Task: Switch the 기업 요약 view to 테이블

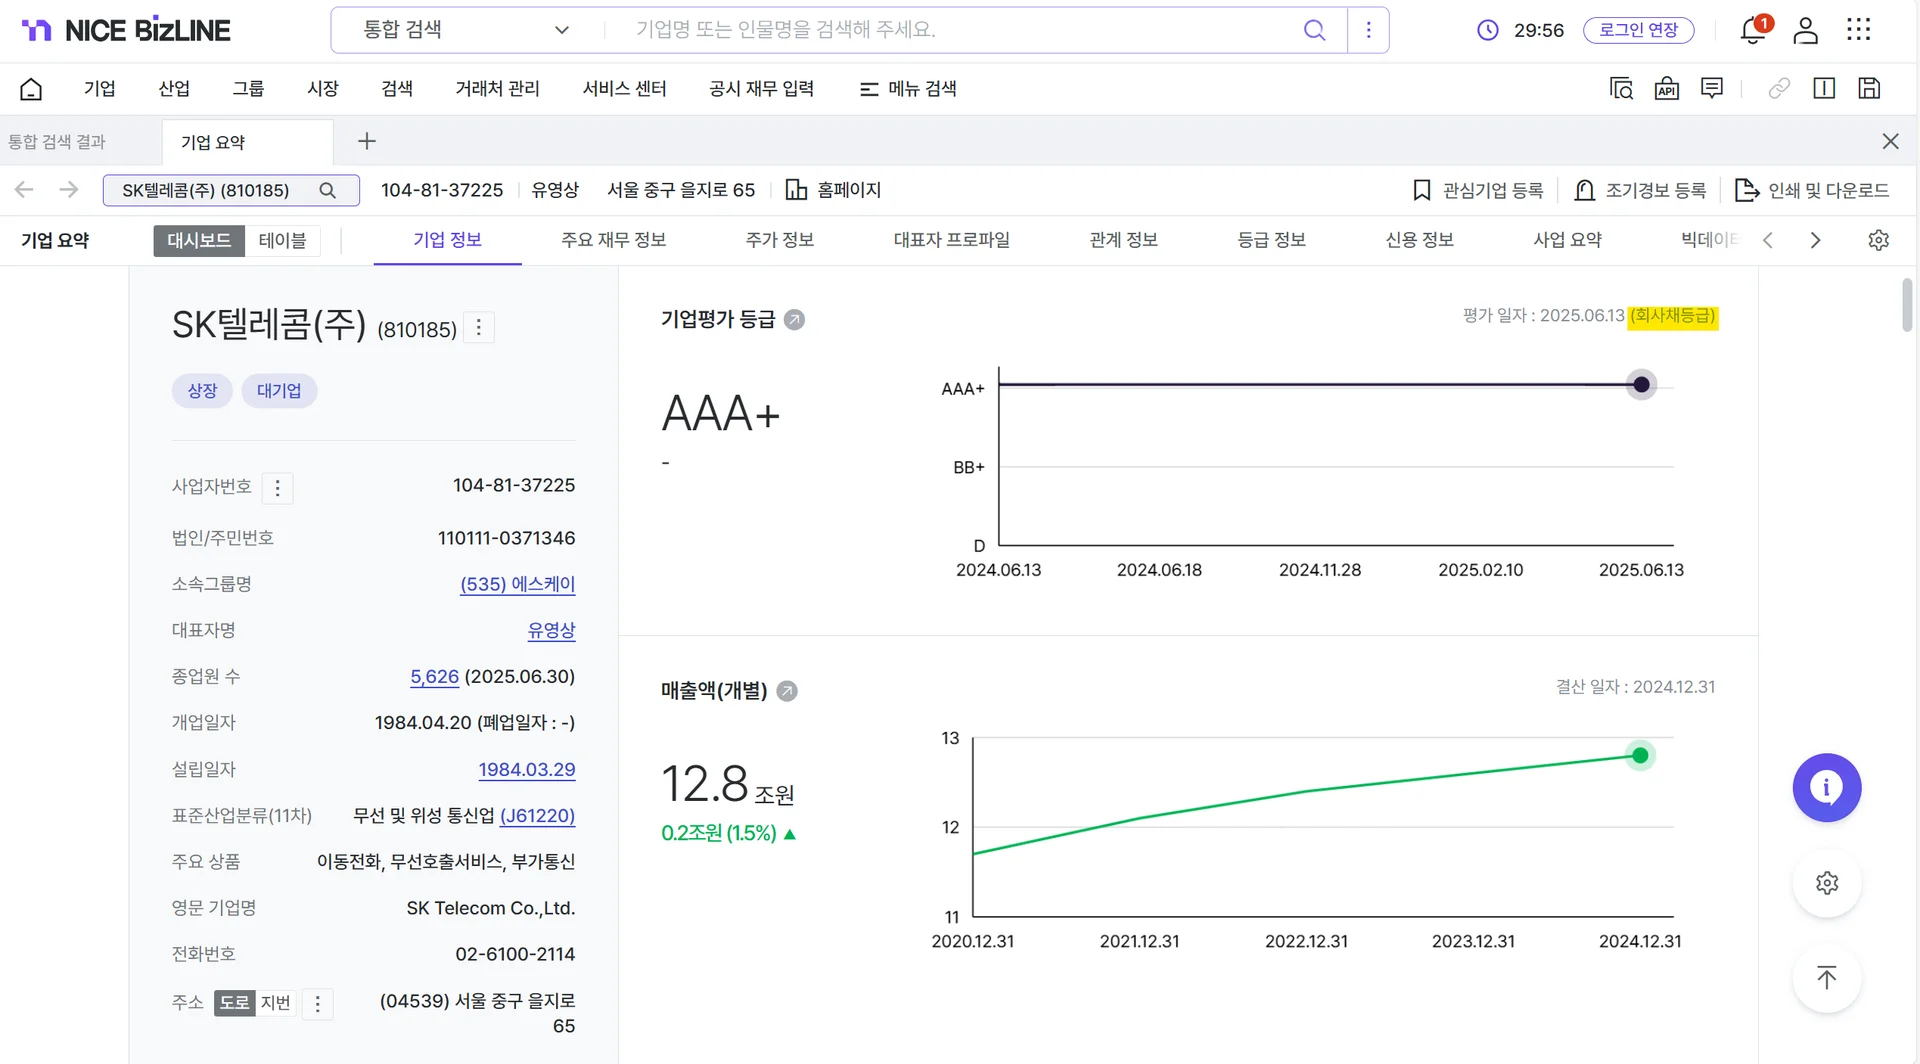Action: tap(283, 241)
